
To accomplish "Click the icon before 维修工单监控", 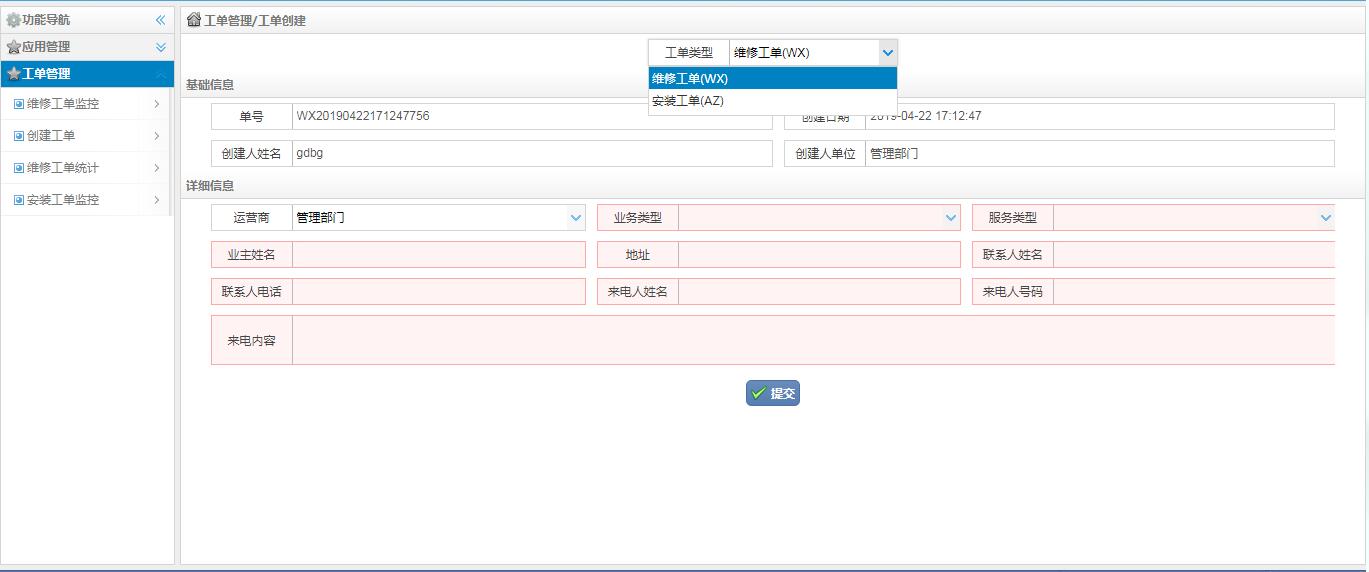I will click(18, 104).
